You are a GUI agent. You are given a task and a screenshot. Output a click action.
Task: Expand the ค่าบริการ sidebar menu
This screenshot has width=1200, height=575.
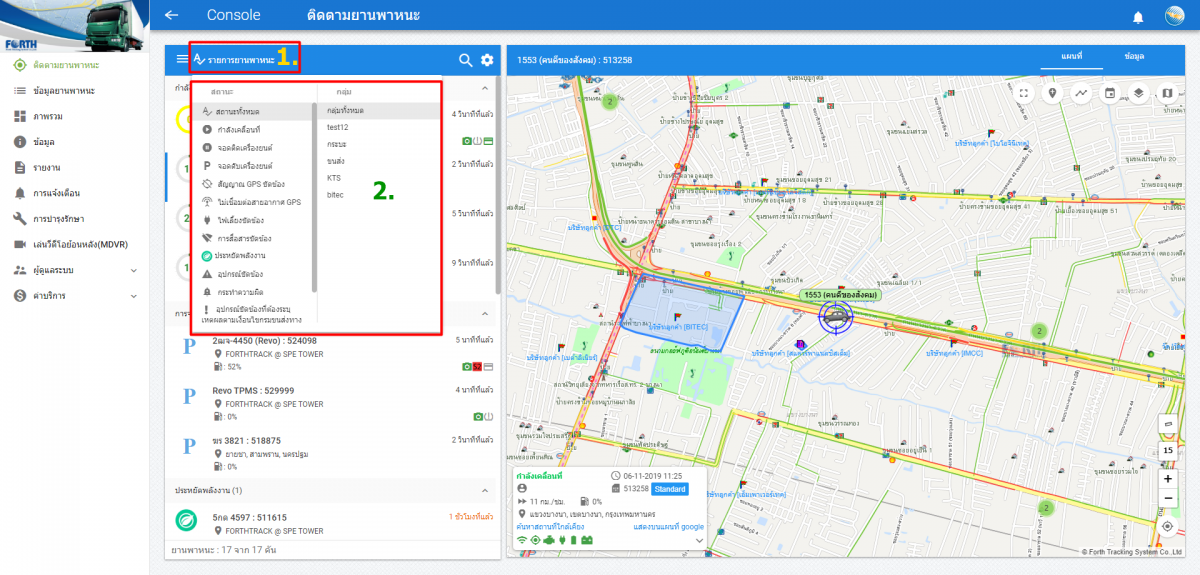click(133, 295)
